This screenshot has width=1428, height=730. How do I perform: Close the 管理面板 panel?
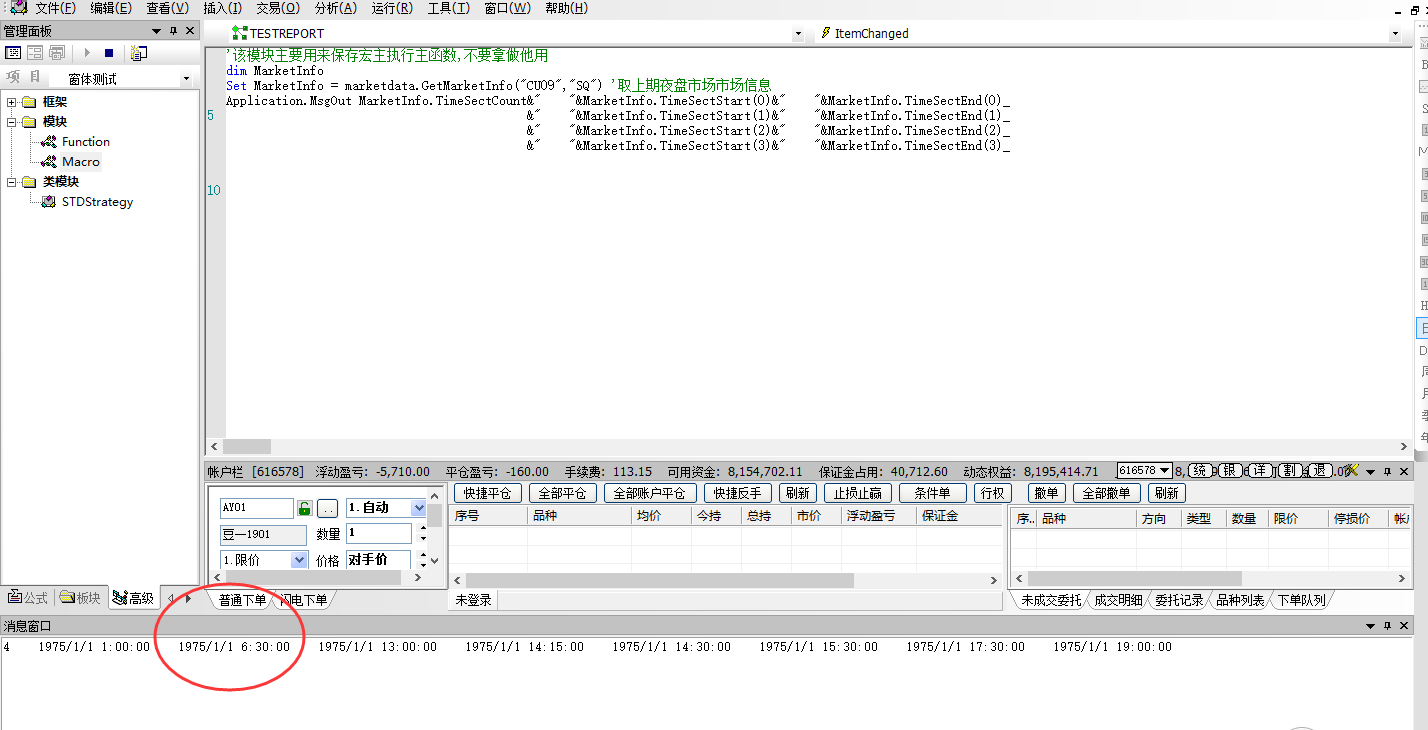(x=190, y=32)
